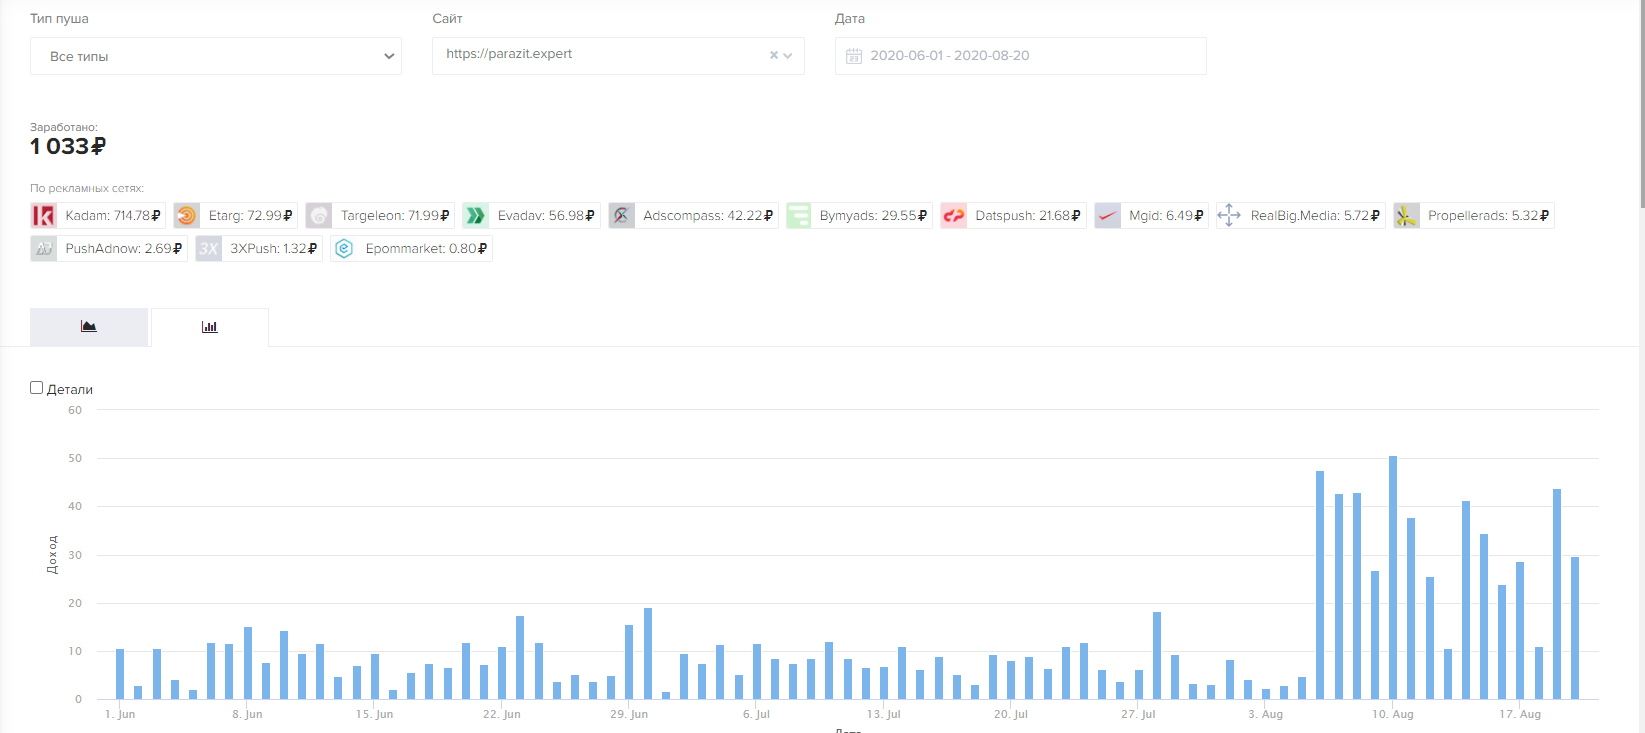Click the Kadam network logo icon
The height and width of the screenshot is (733, 1645).
click(x=44, y=216)
